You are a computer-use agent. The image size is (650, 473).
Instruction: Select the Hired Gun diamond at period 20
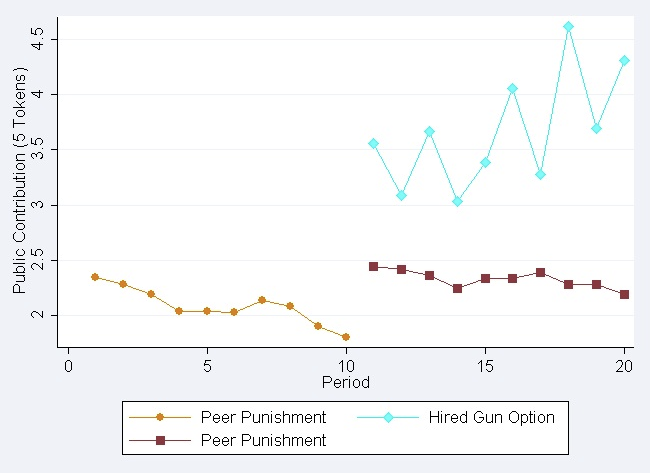point(624,60)
